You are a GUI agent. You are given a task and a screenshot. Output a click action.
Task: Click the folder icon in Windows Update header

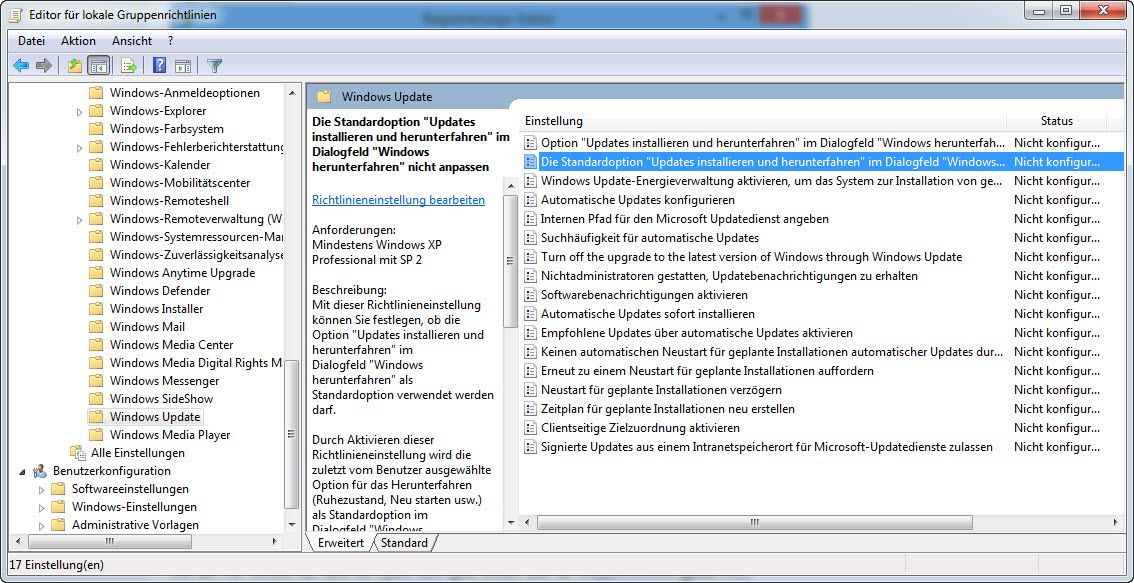(324, 96)
